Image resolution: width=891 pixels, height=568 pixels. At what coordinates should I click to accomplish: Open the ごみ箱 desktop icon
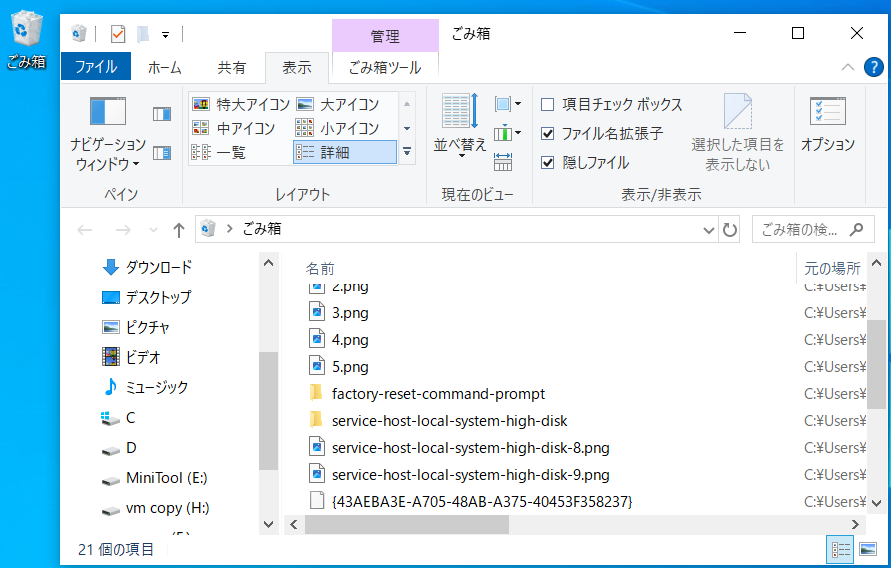26,40
